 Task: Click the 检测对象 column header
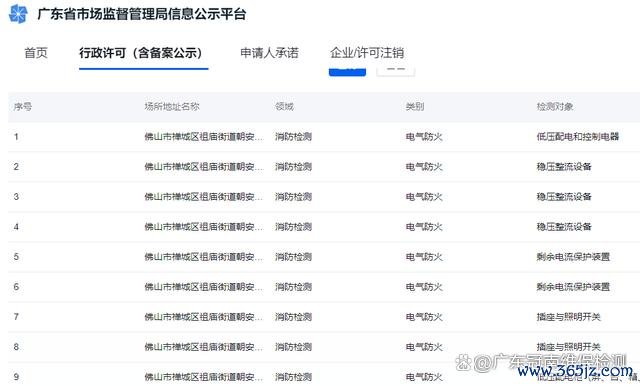click(555, 107)
